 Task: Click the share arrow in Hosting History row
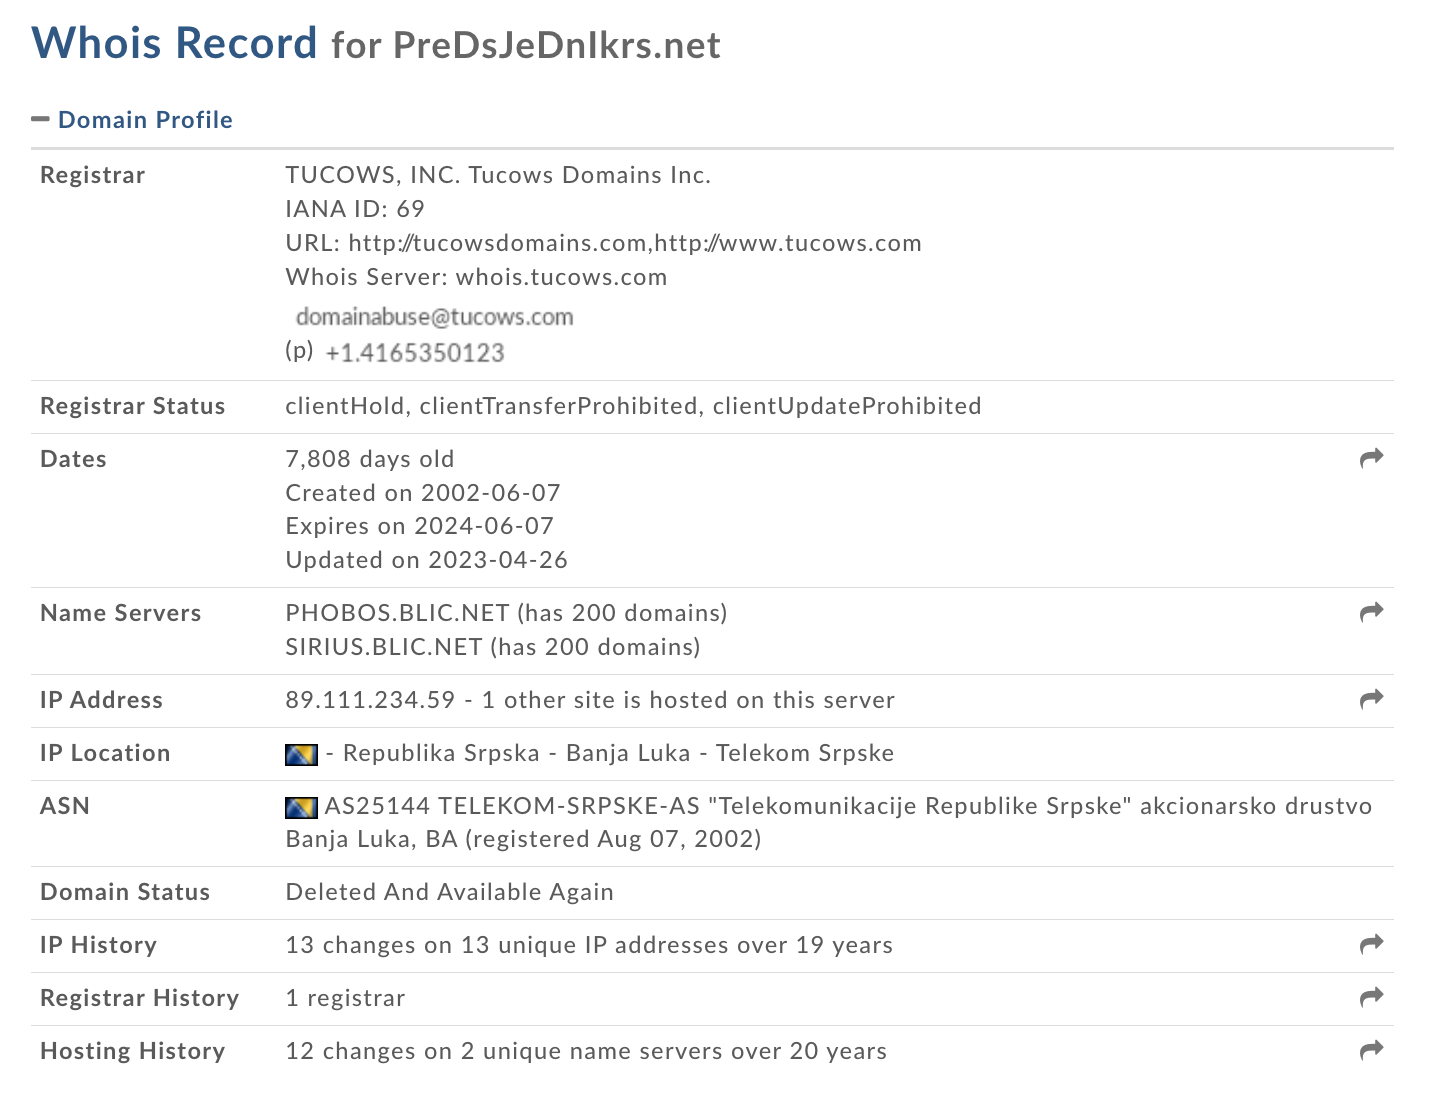click(x=1371, y=1050)
